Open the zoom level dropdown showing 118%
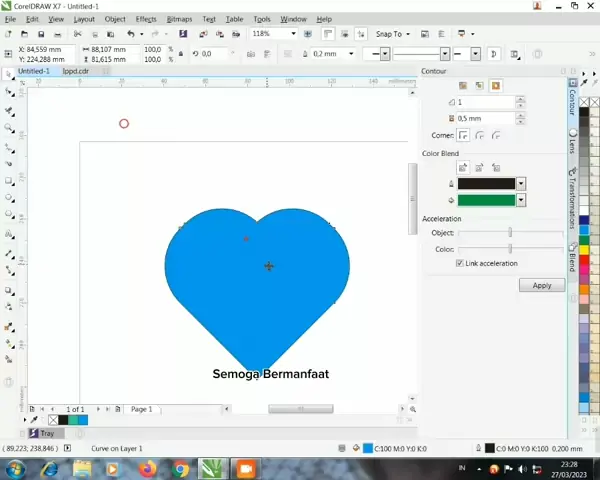Screen dimensions: 600x480 click(x=293, y=34)
